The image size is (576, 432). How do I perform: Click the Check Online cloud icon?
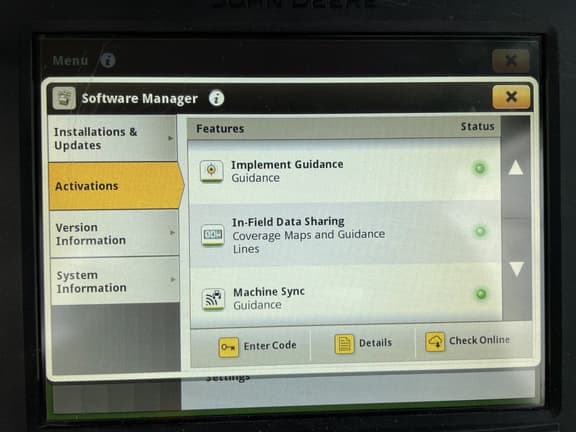tap(435, 342)
